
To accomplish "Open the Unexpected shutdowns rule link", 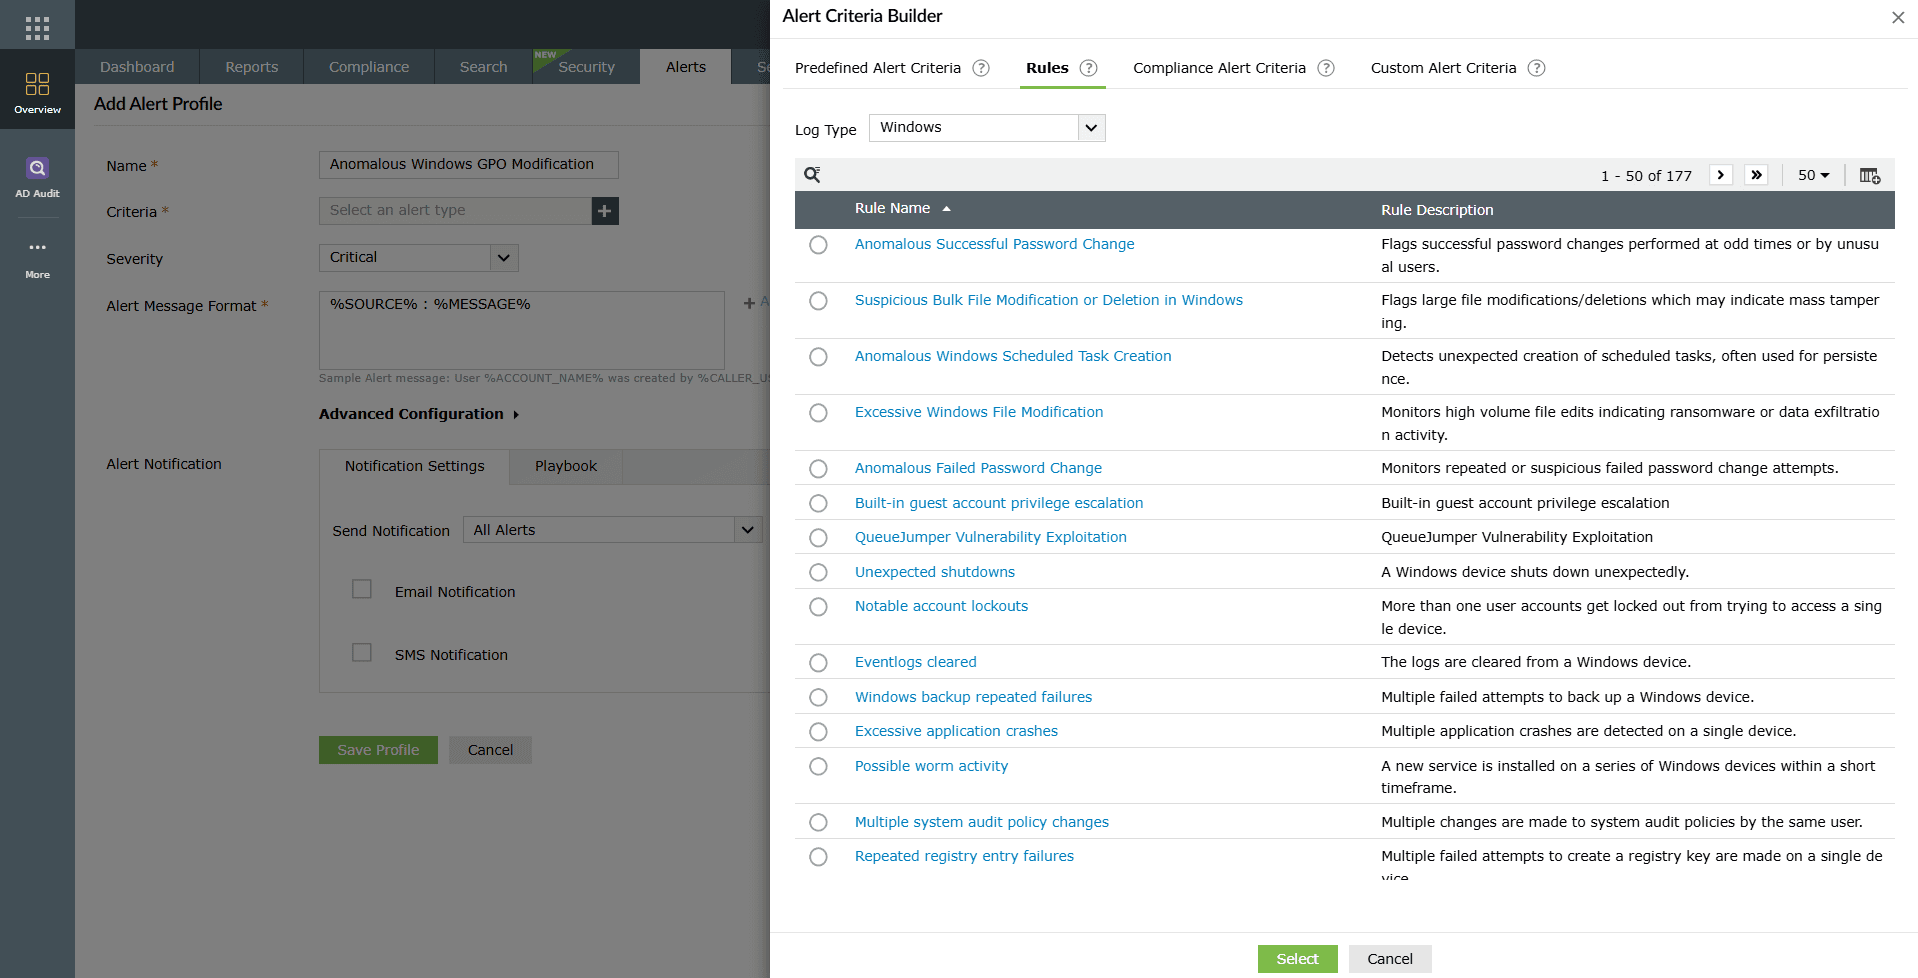I will click(x=934, y=572).
